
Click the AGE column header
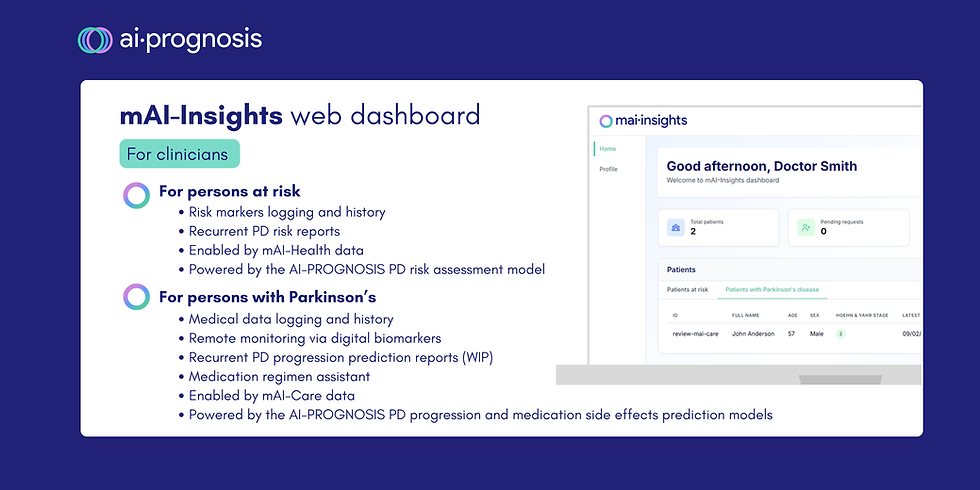coord(792,316)
